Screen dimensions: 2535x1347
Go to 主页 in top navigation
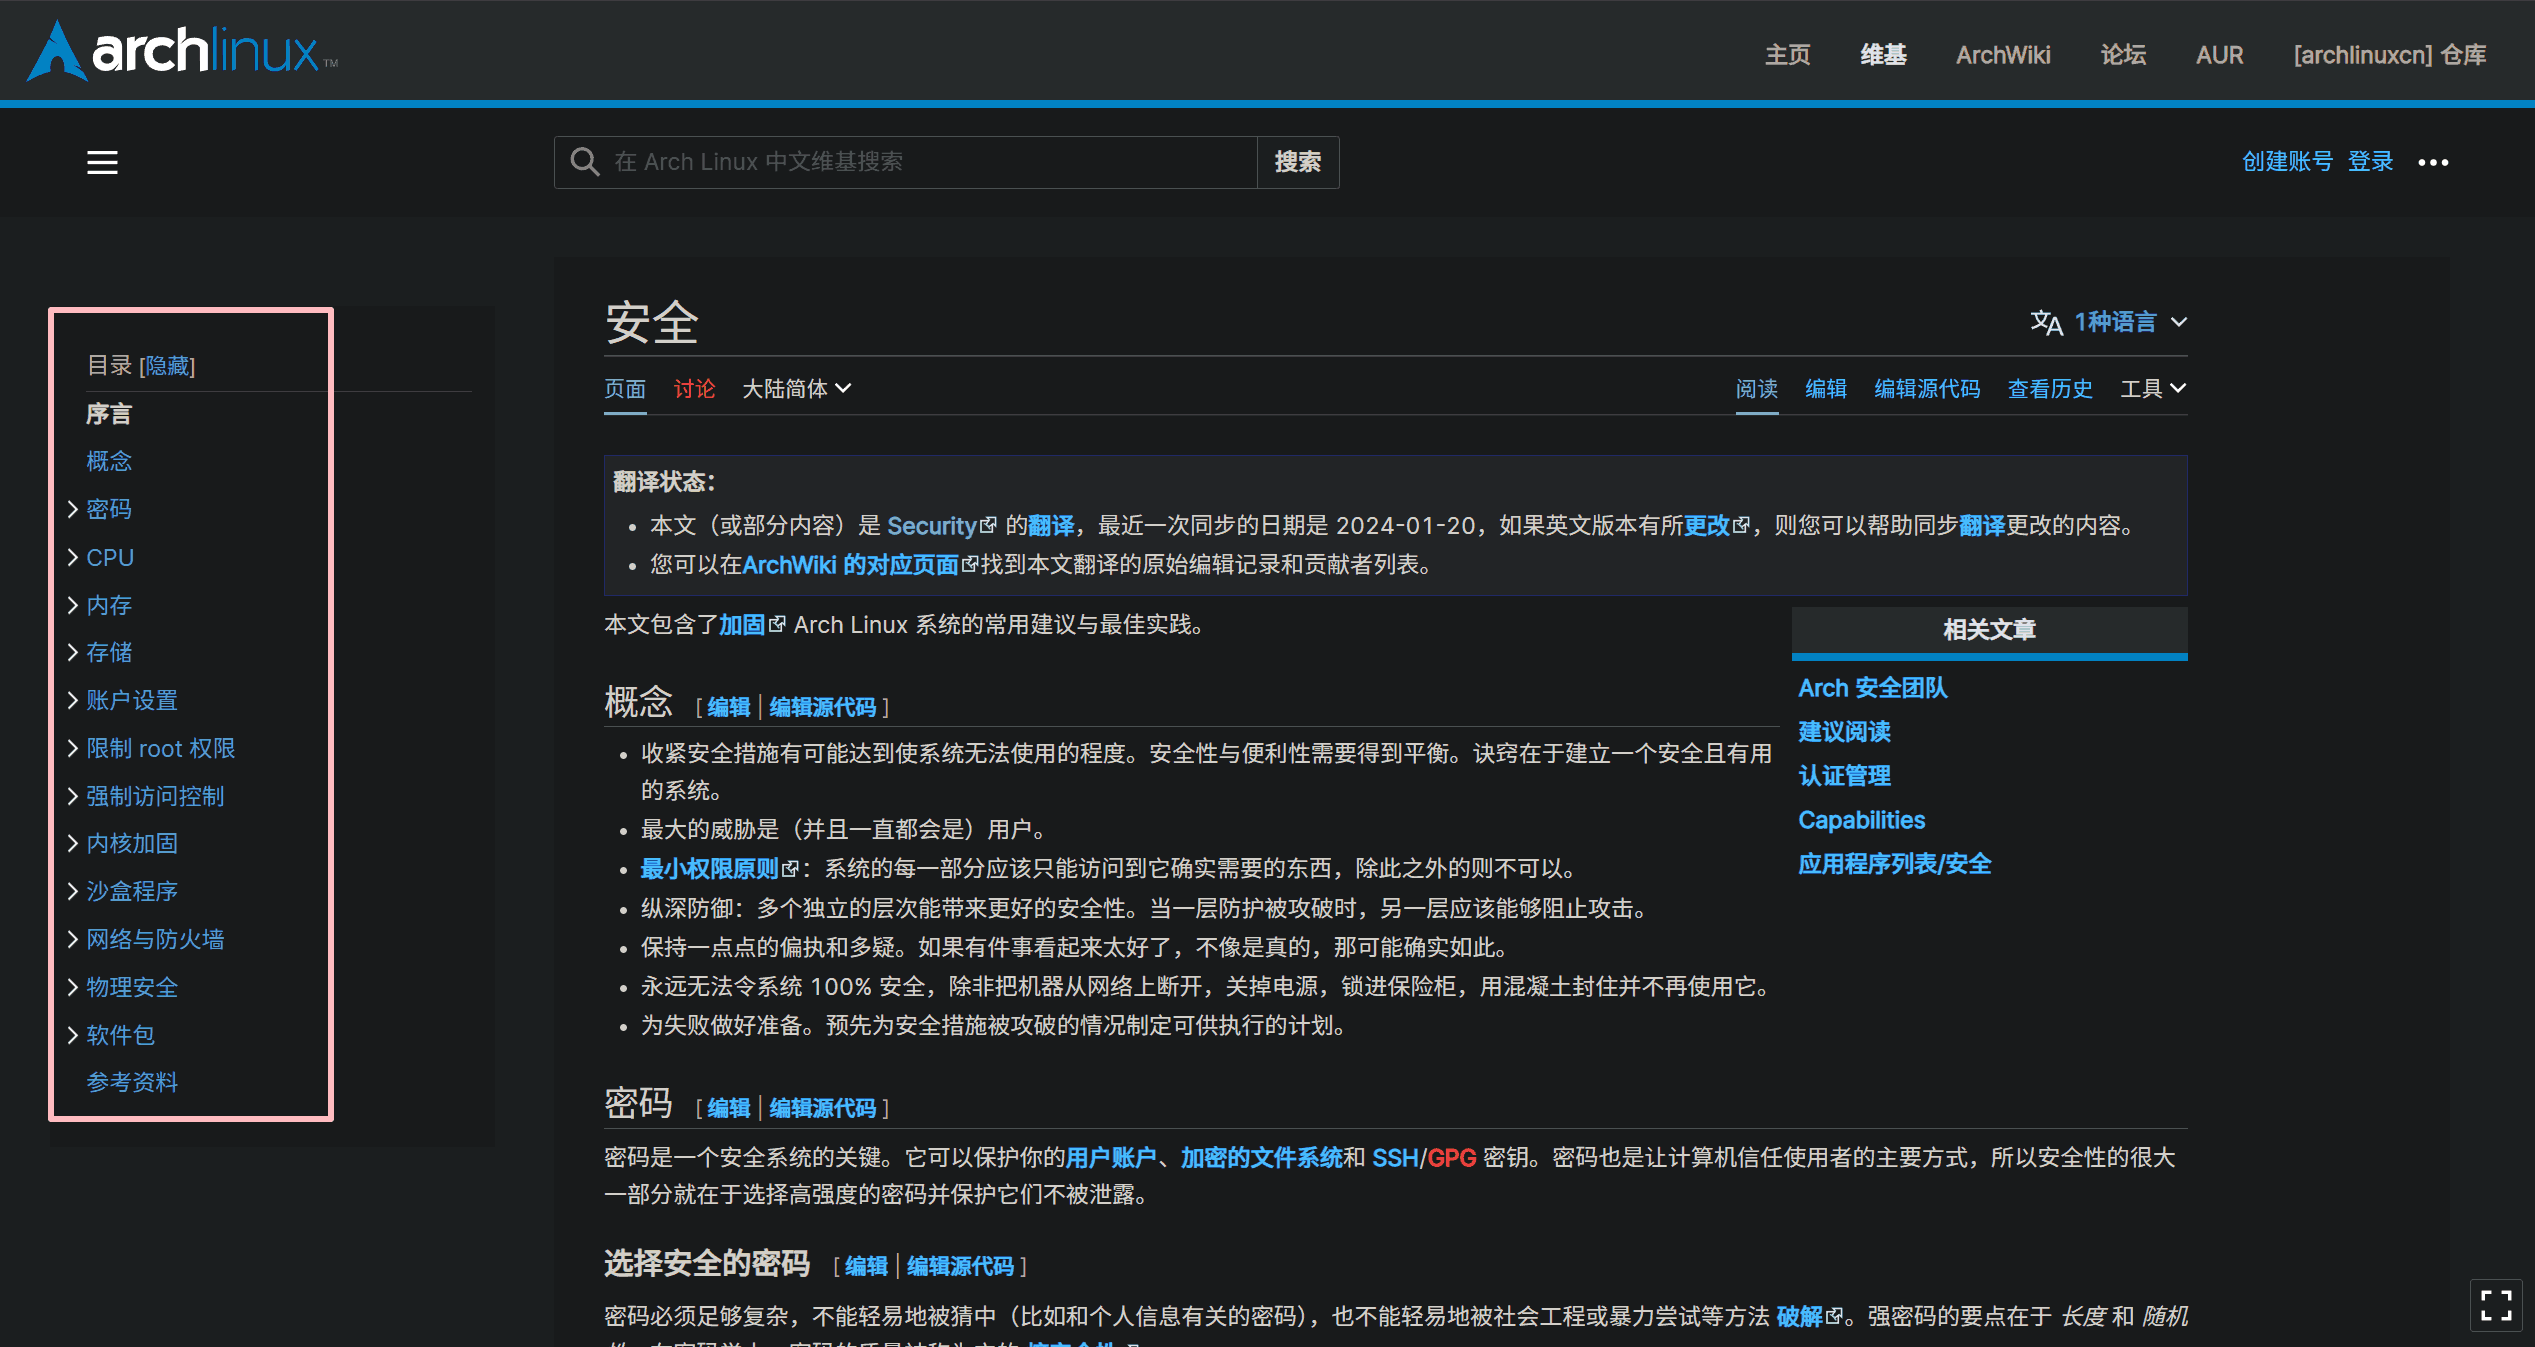[1788, 55]
